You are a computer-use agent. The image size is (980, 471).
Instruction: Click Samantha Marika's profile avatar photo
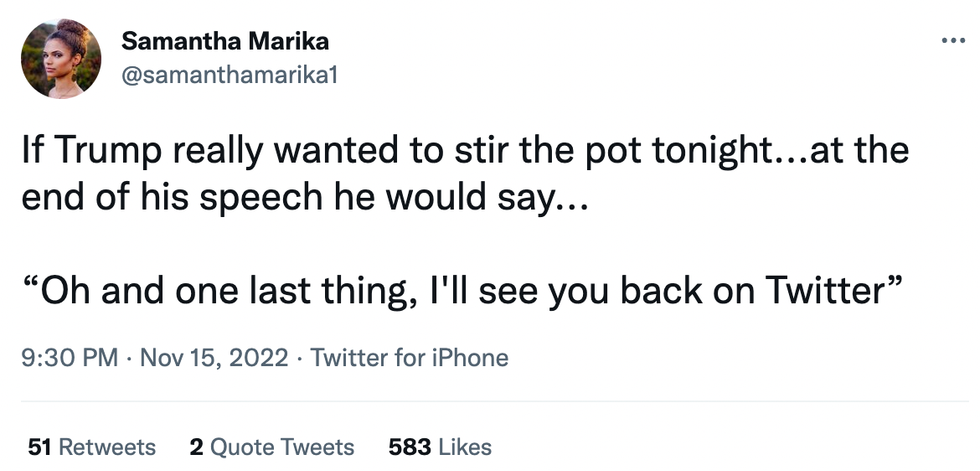pyautogui.click(x=61, y=58)
